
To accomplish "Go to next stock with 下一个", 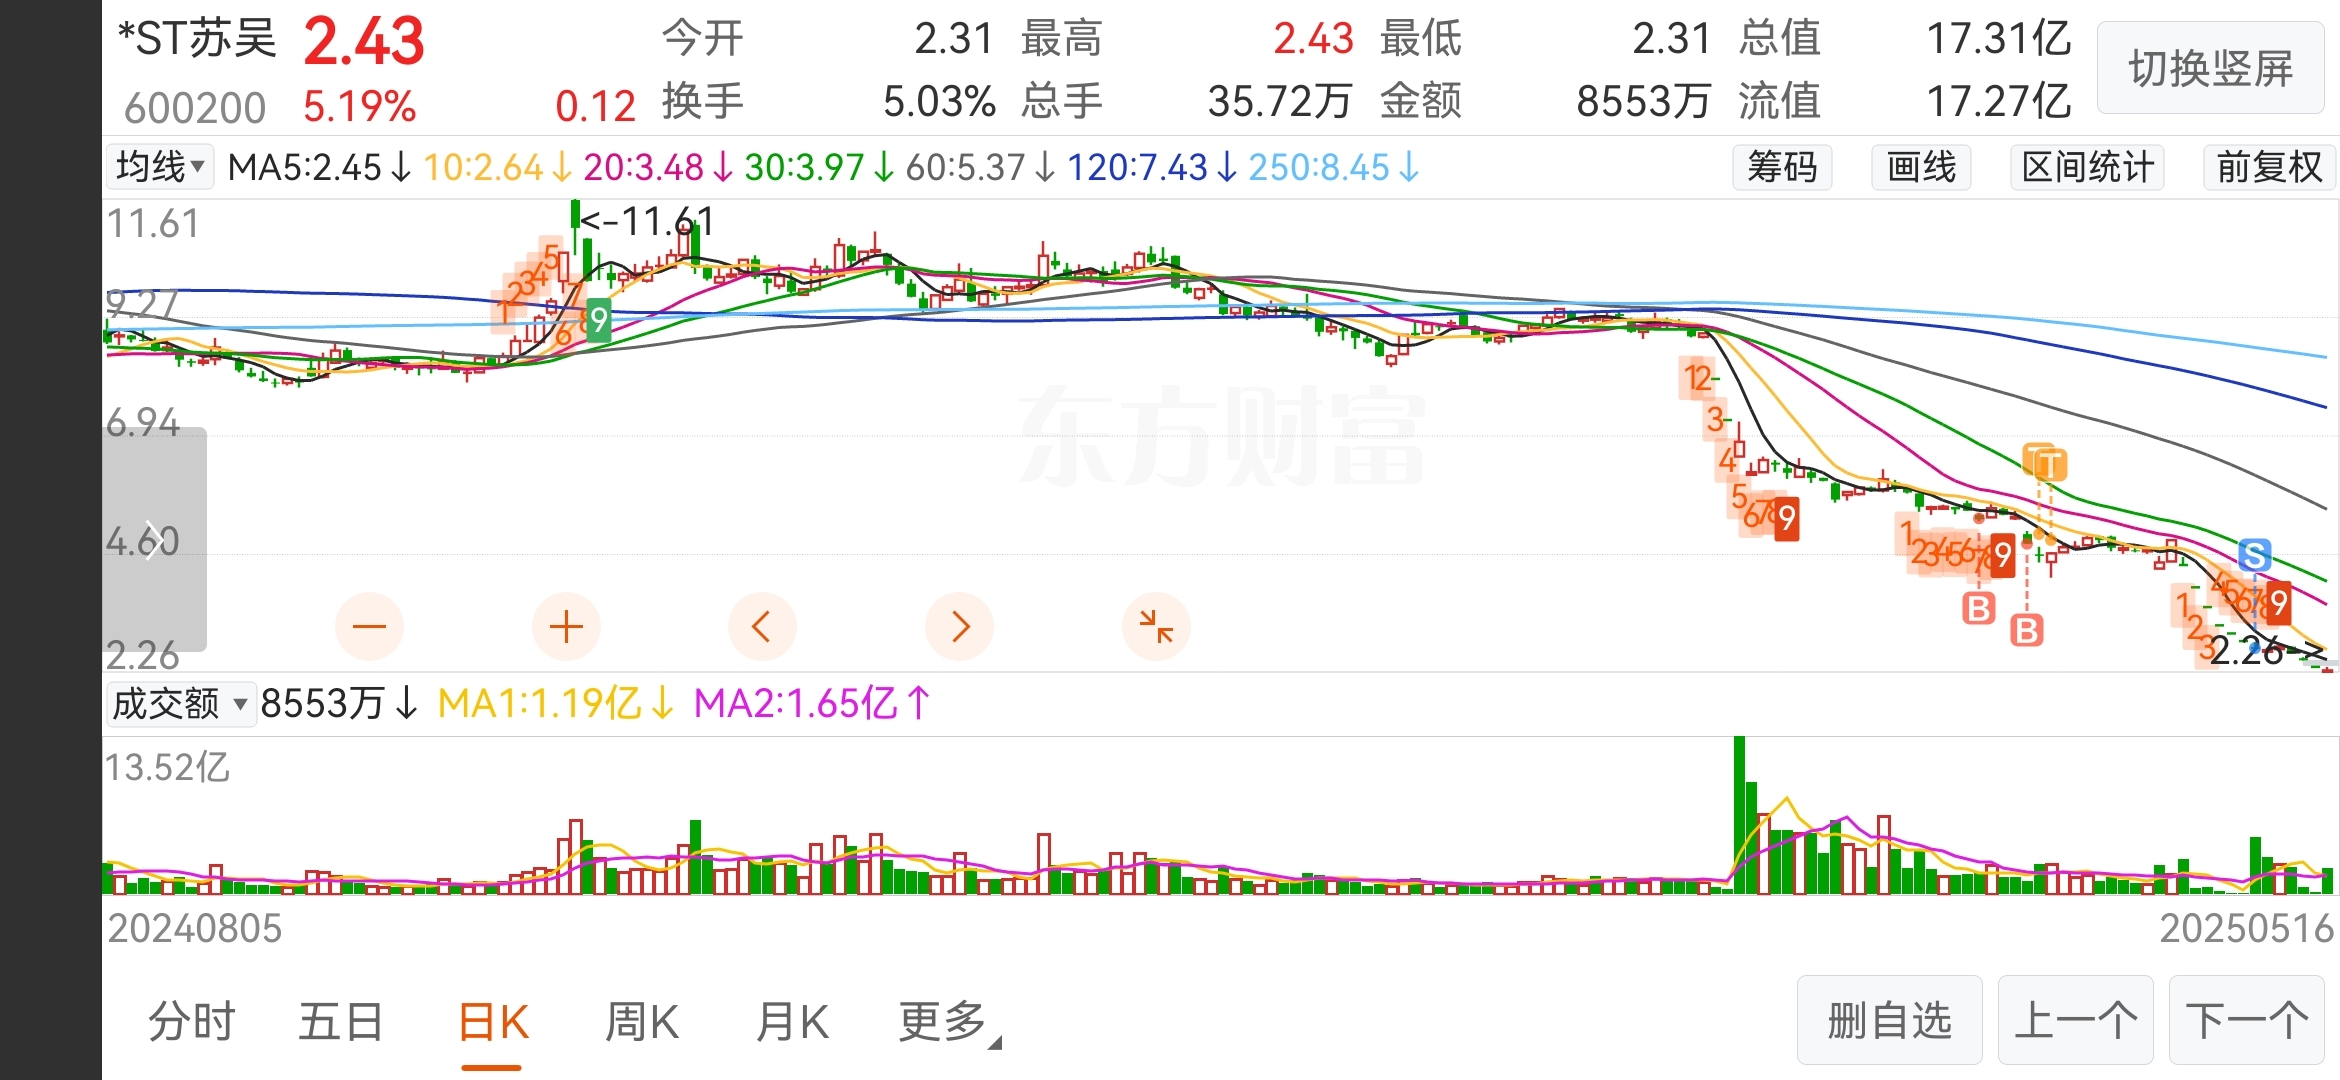I will tap(2246, 1021).
